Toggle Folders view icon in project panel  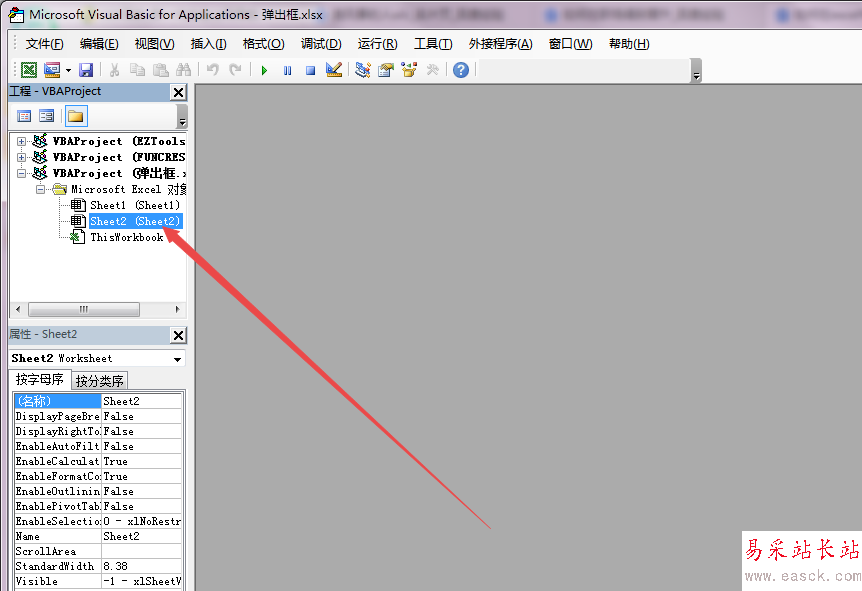[76, 116]
